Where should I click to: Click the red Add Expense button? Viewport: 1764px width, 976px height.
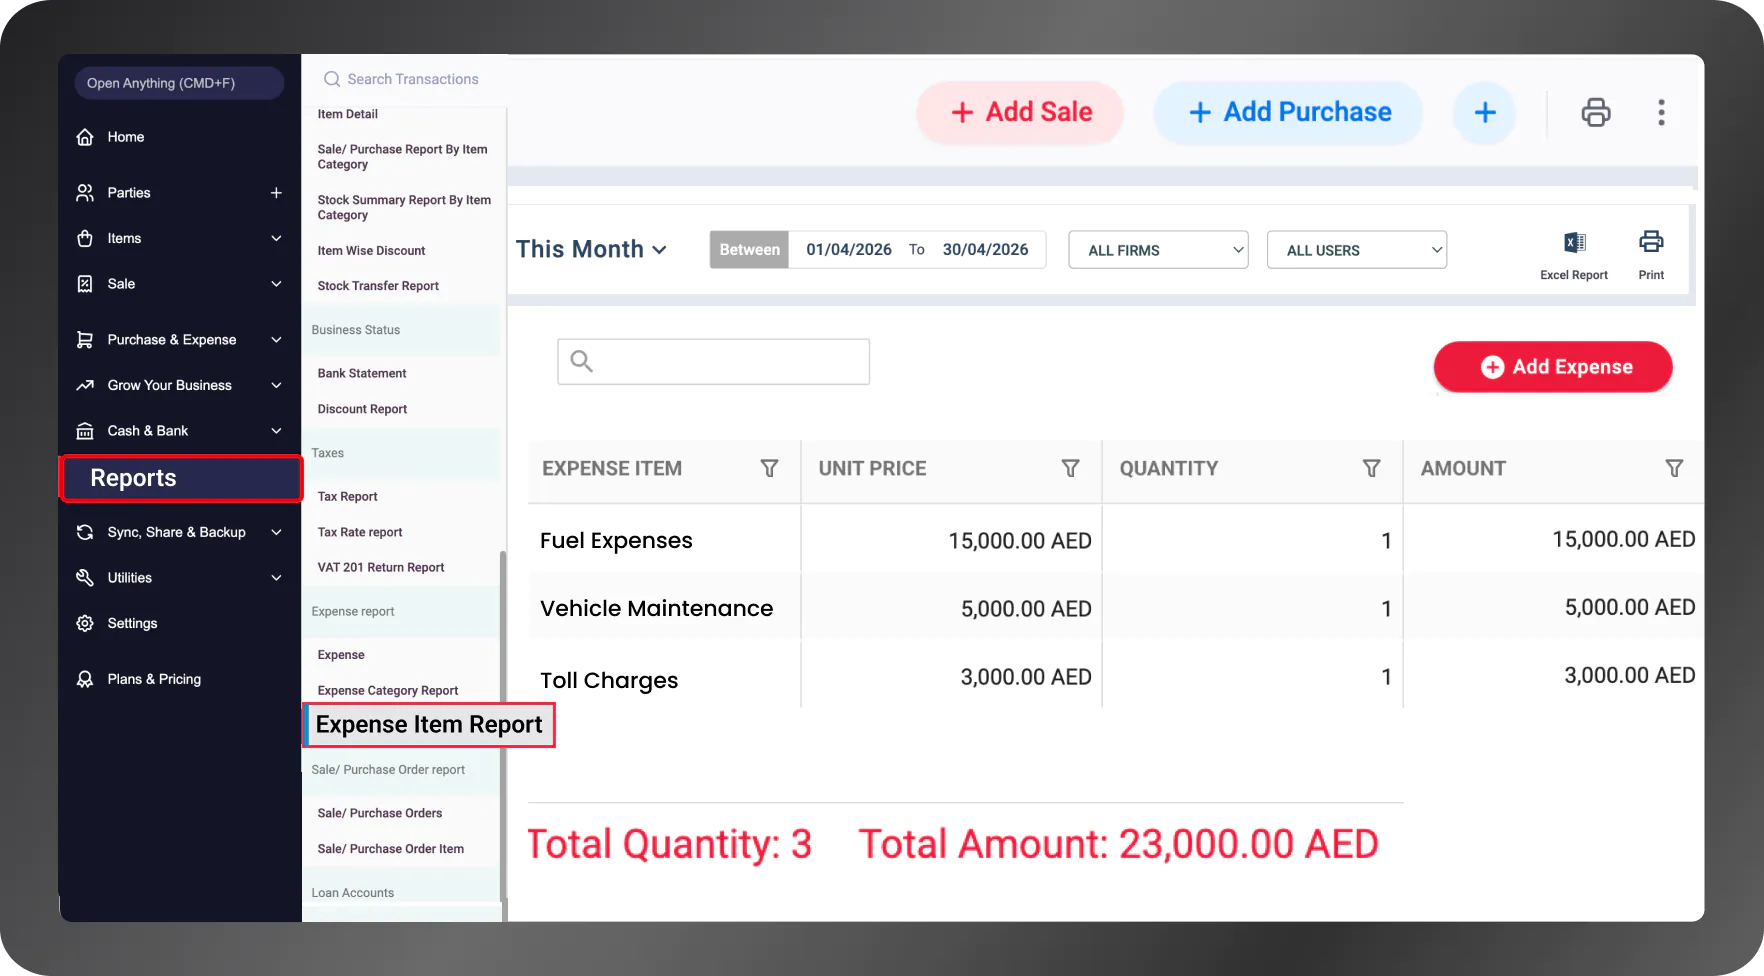[x=1553, y=367]
